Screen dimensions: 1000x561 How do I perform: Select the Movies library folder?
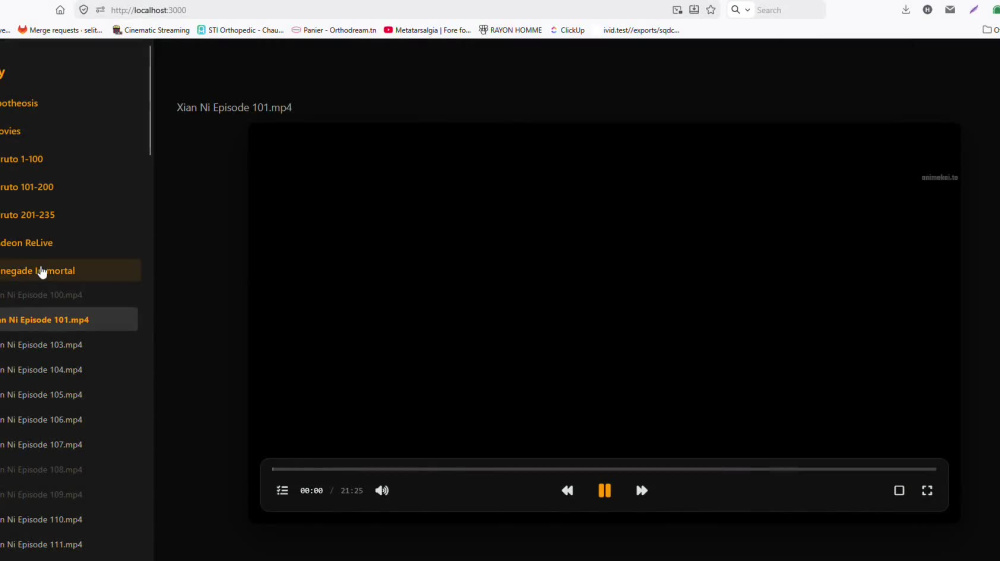pyautogui.click(x=69, y=131)
